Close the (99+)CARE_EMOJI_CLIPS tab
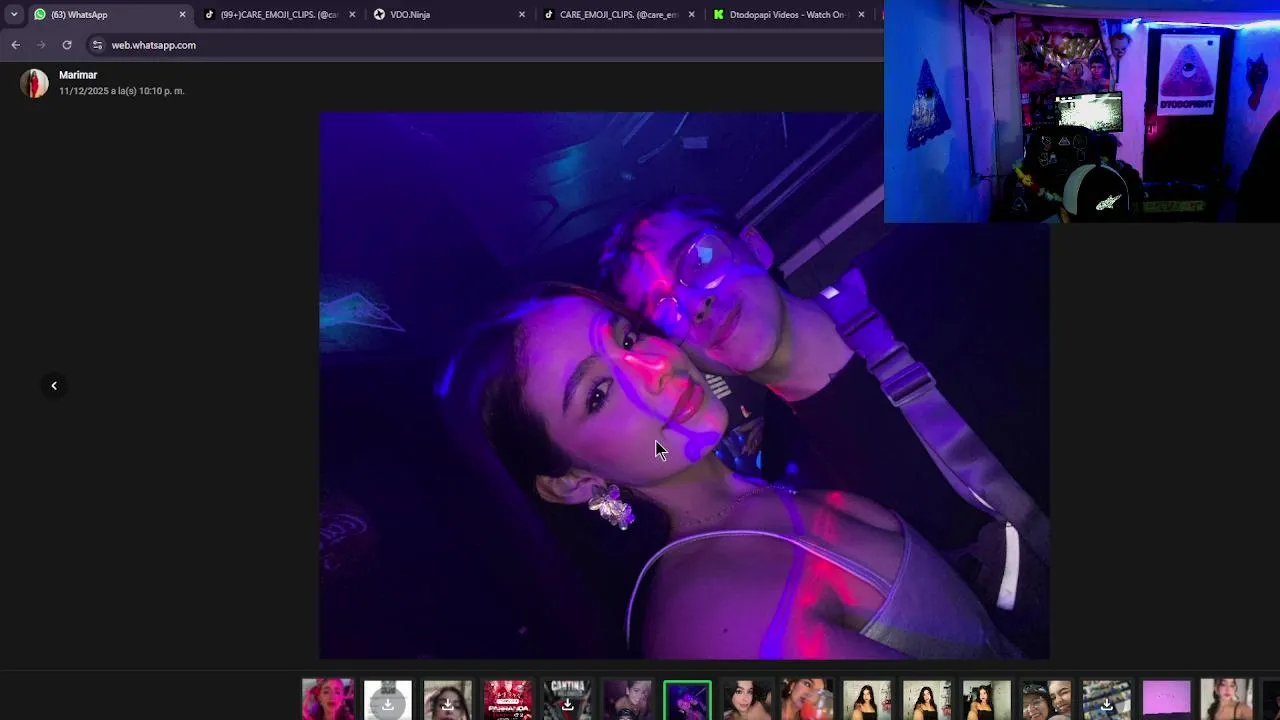The height and width of the screenshot is (720, 1280). pos(352,15)
